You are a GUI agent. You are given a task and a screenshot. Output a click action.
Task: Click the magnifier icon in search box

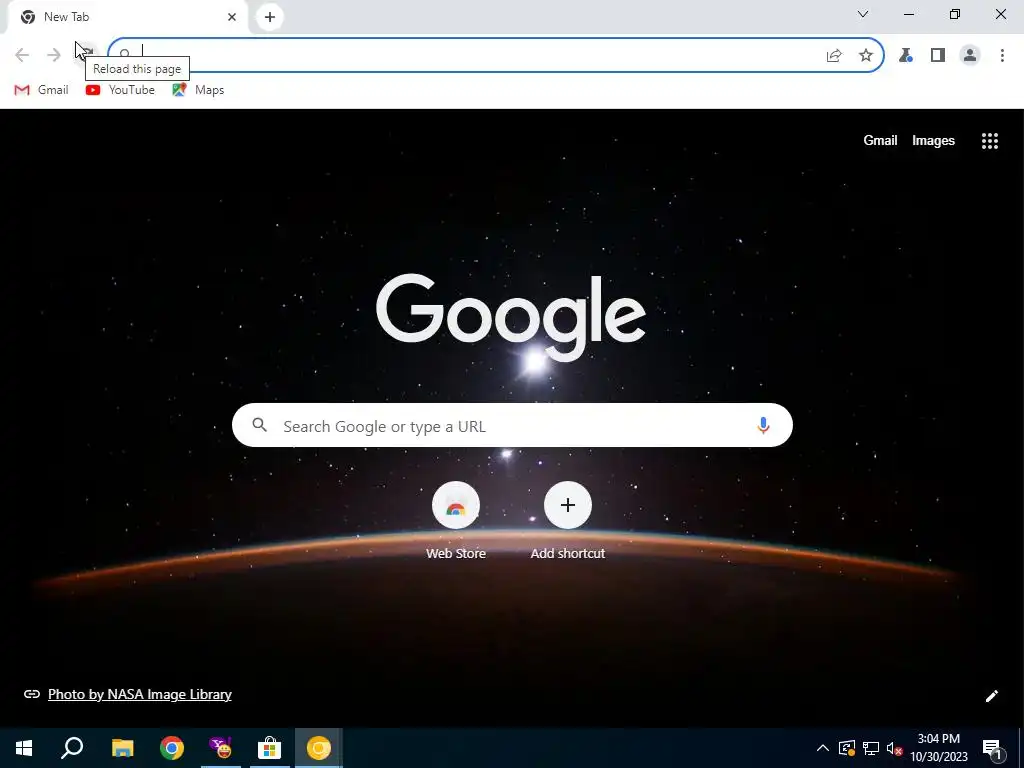tap(260, 426)
